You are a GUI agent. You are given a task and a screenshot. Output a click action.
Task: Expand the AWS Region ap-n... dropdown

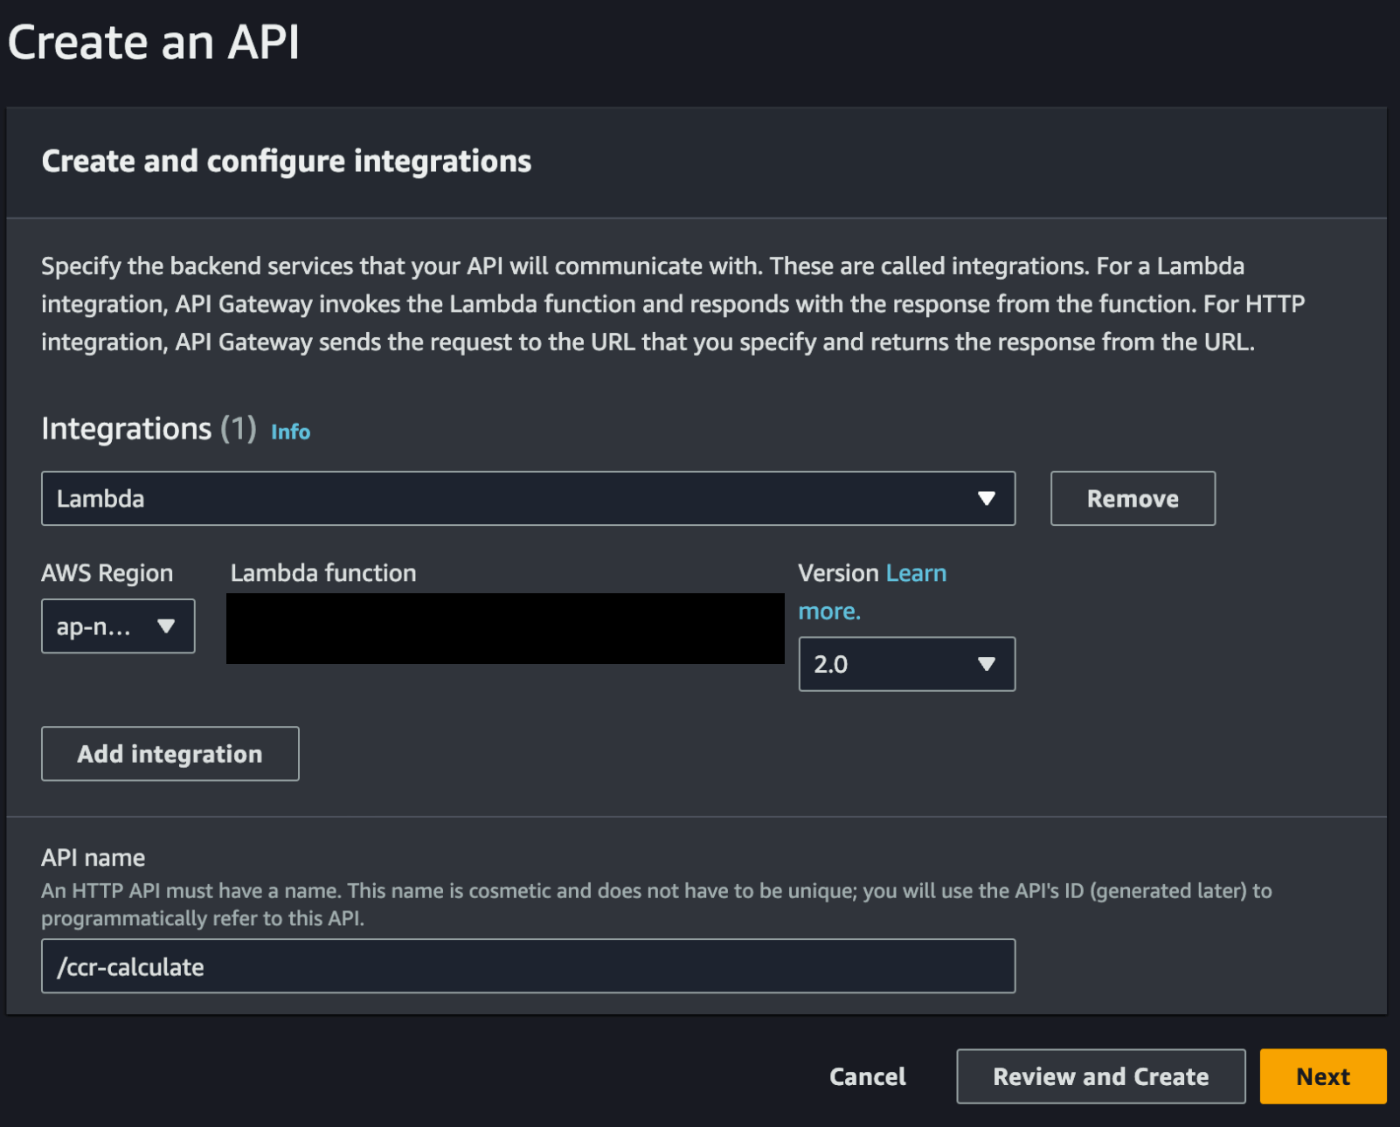pyautogui.click(x=117, y=626)
